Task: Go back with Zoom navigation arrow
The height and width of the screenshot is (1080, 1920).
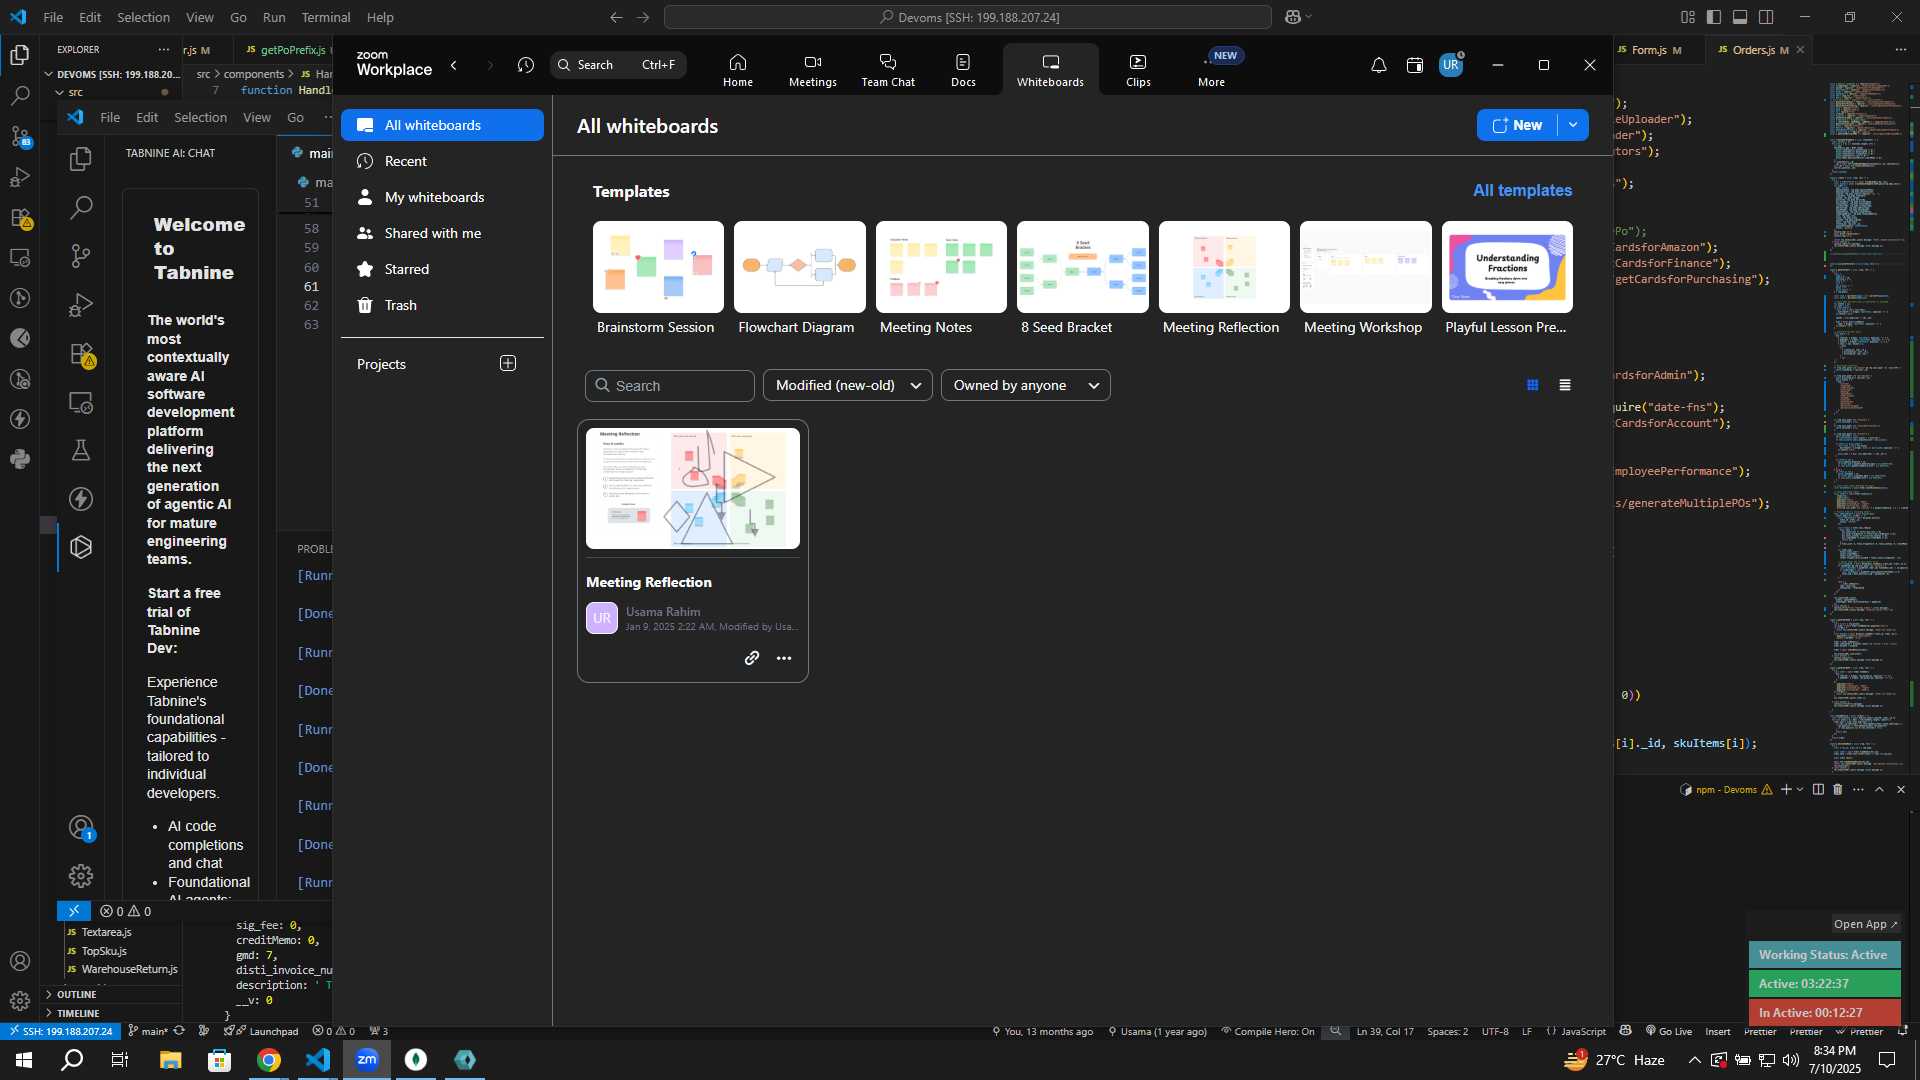Action: 454,65
